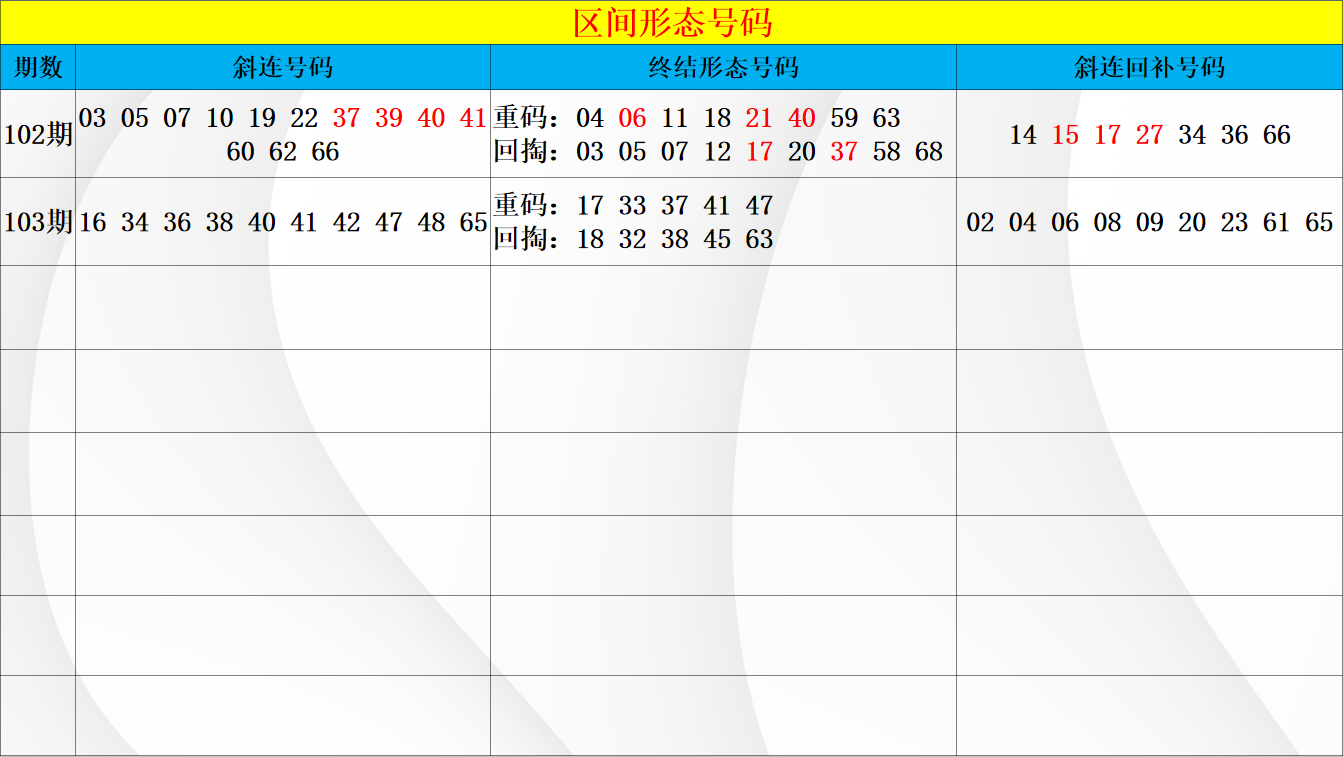Click number 68 in 102期 回掏
The width and height of the screenshot is (1343, 757).
tap(929, 152)
